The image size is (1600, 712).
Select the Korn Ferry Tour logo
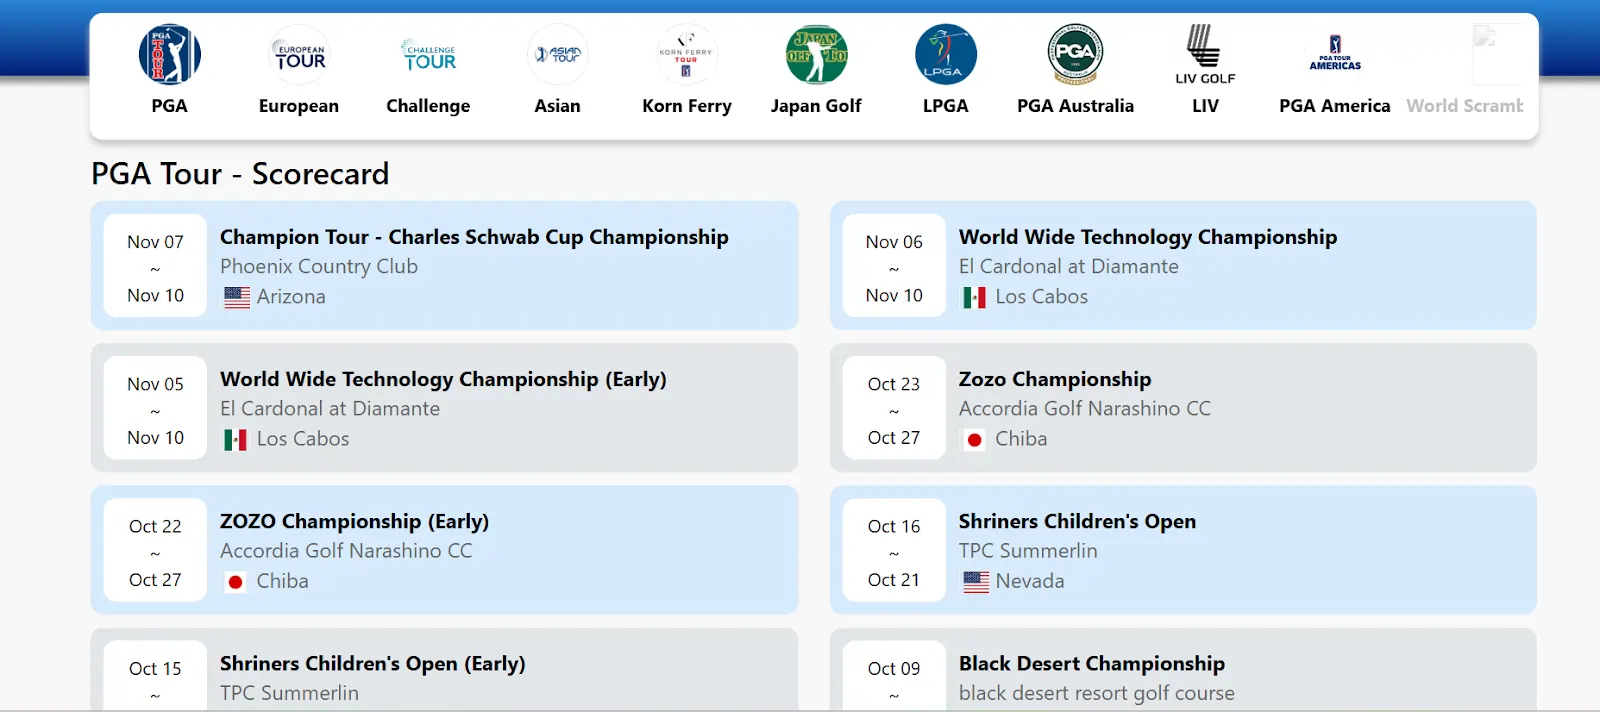click(687, 55)
